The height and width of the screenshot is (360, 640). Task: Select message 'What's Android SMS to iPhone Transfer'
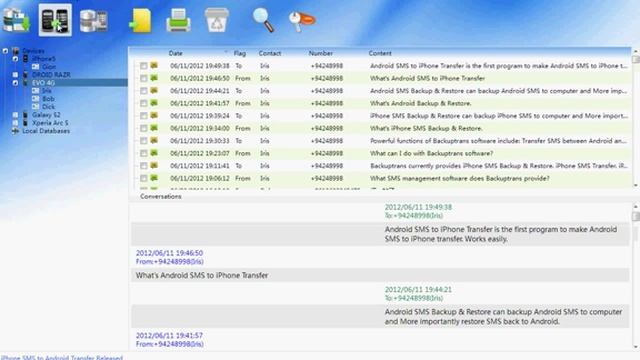pos(427,78)
